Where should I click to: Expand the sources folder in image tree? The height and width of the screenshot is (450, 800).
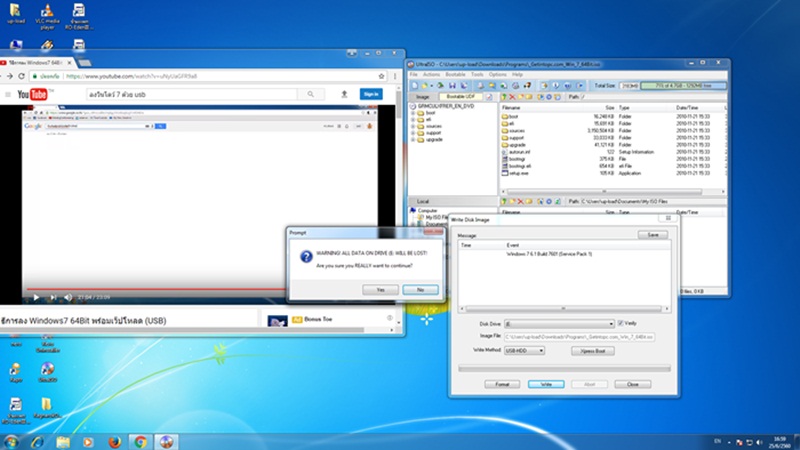tap(413, 126)
